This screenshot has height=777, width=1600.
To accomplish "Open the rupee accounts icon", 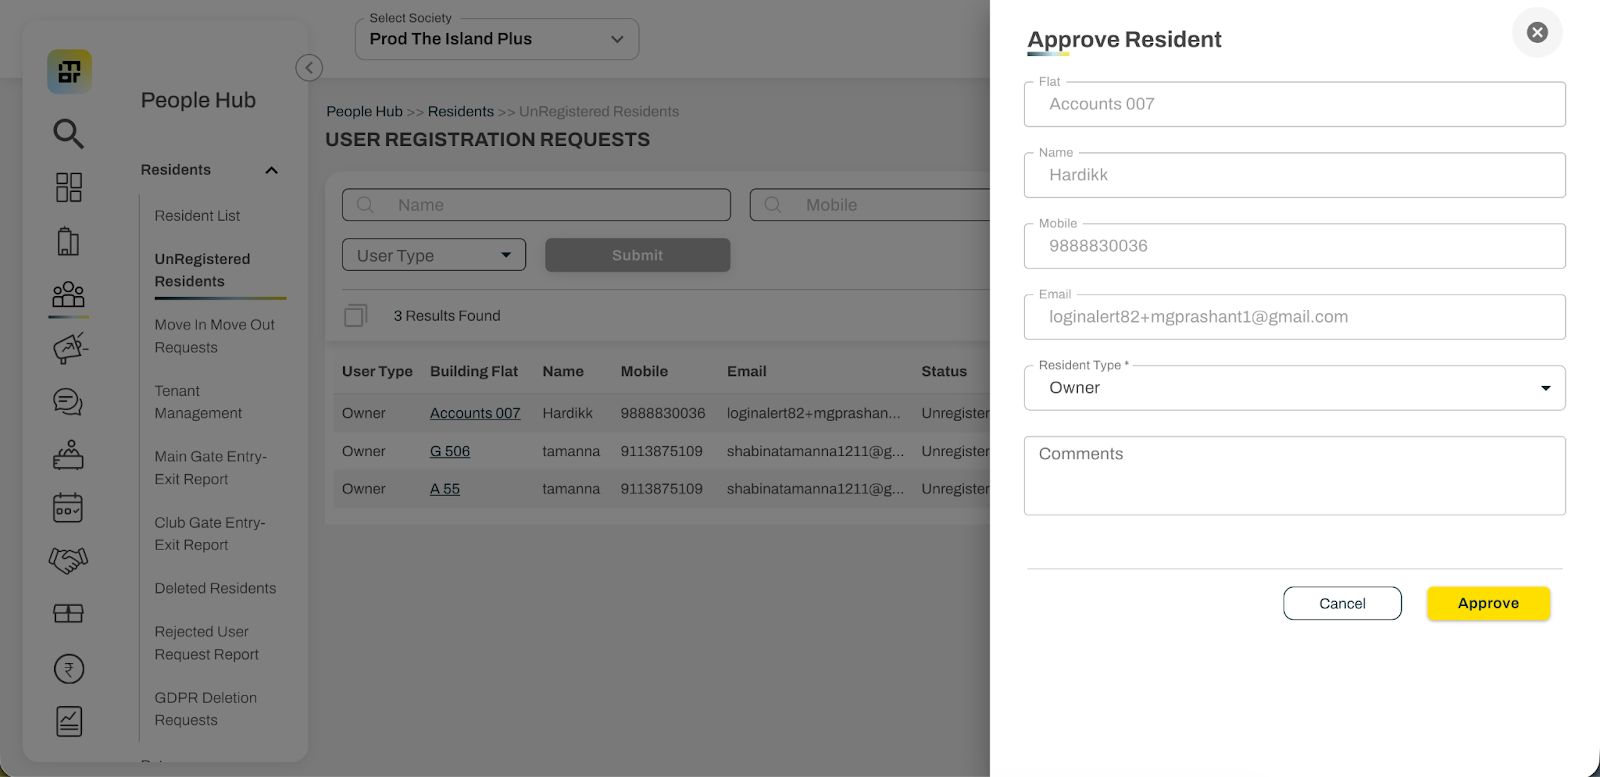I will 69,669.
